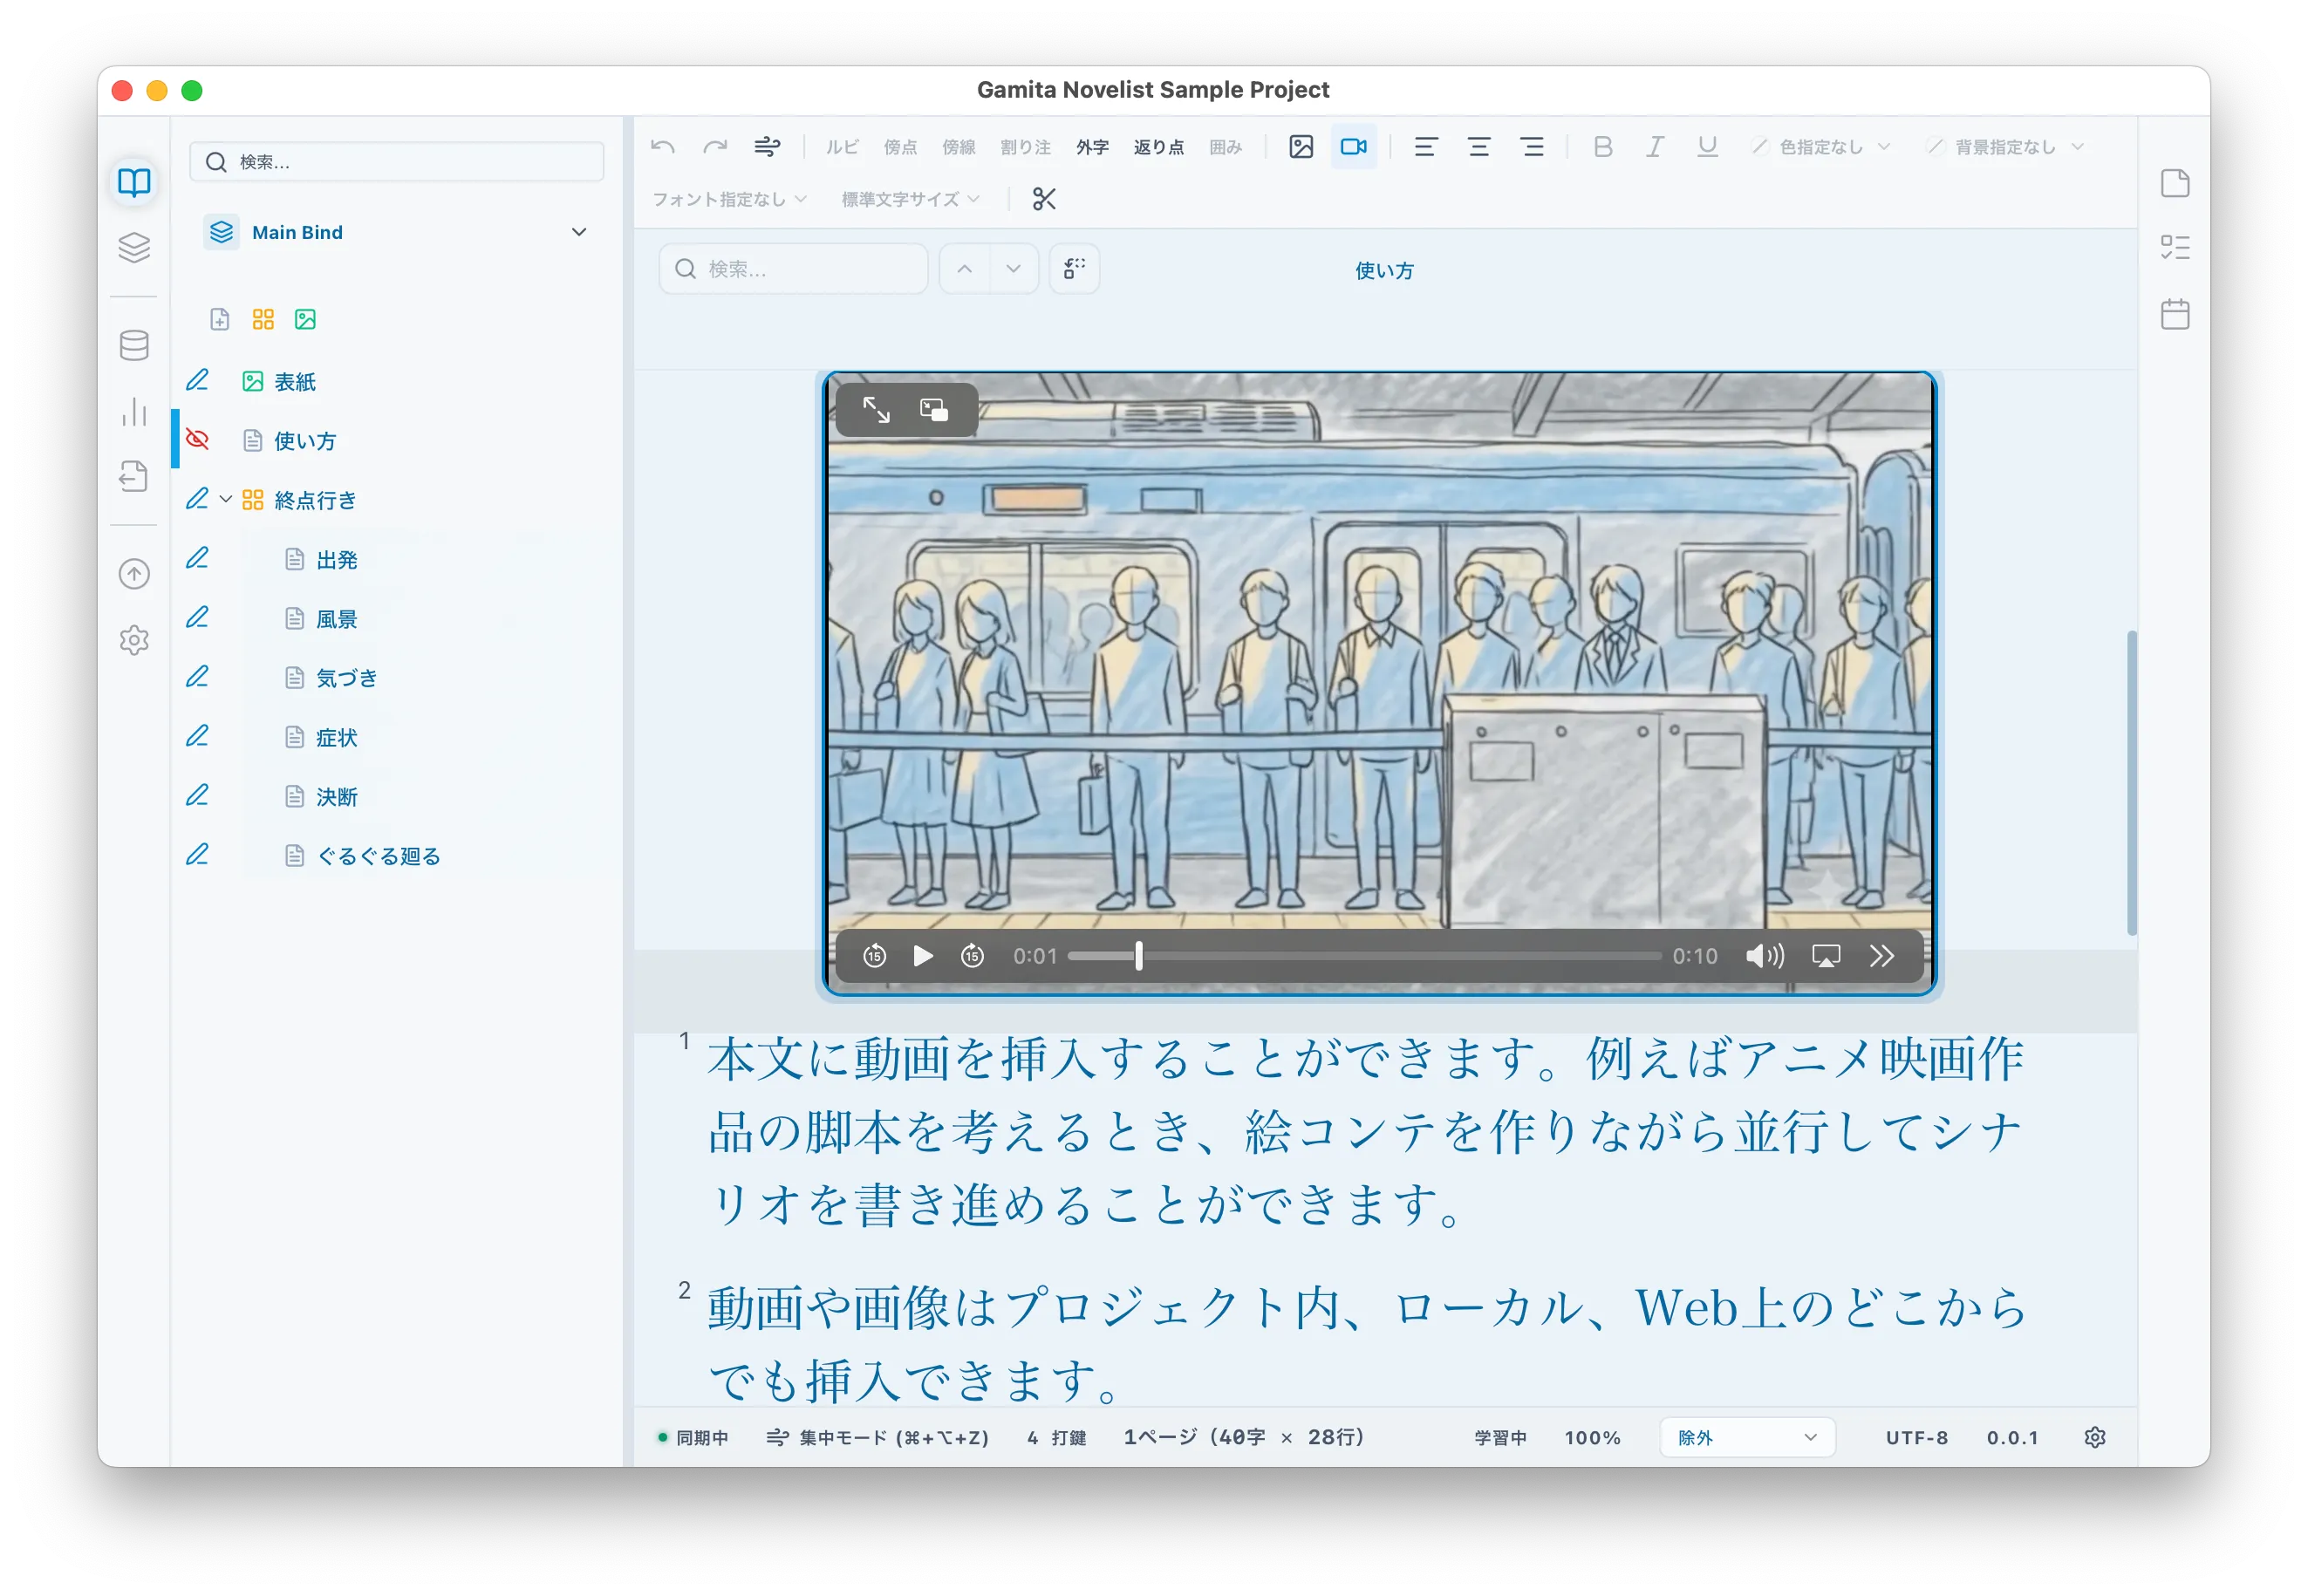This screenshot has height=1596, width=2308.
Task: Toggle pencil status icon for 風景
Action: [198, 617]
